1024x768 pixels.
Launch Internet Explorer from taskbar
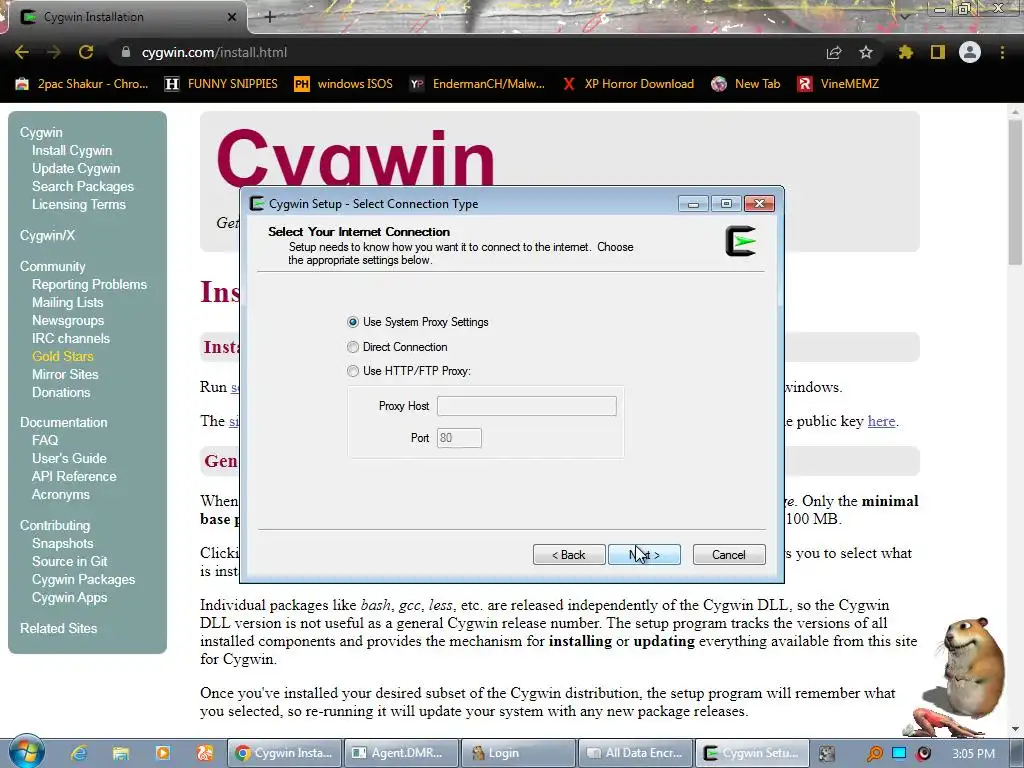click(79, 753)
